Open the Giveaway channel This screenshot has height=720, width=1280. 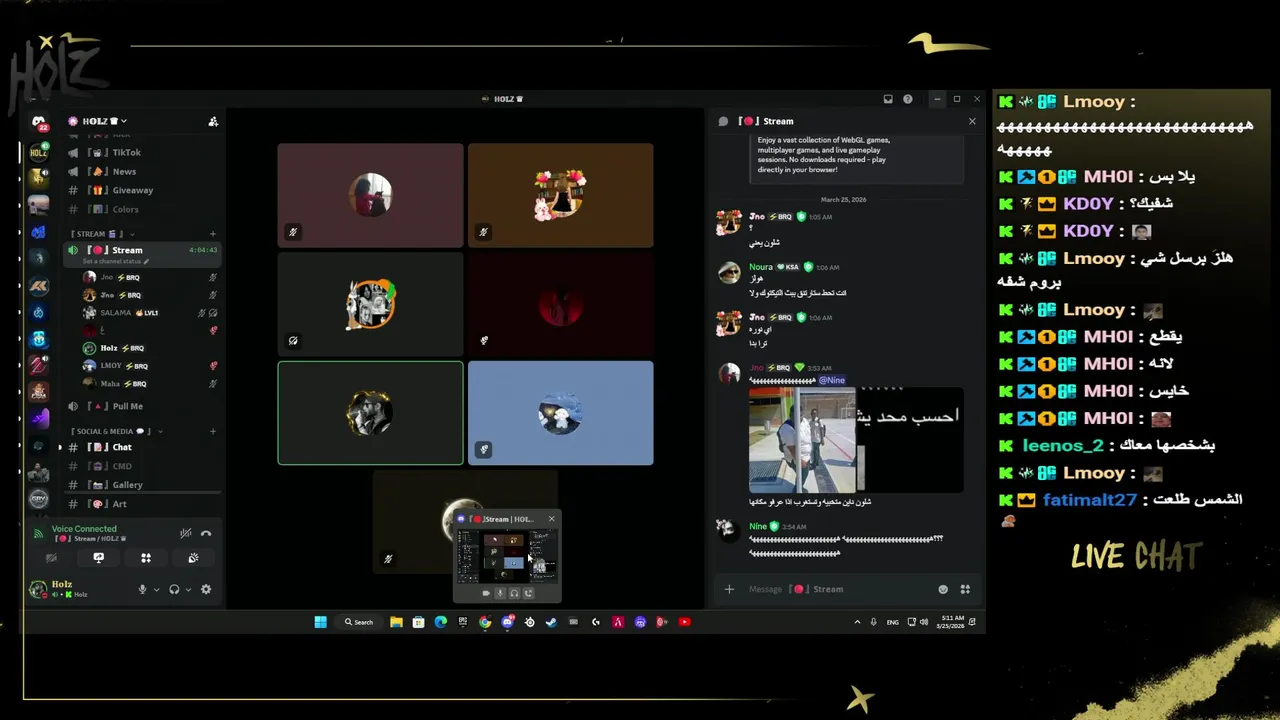coord(142,190)
